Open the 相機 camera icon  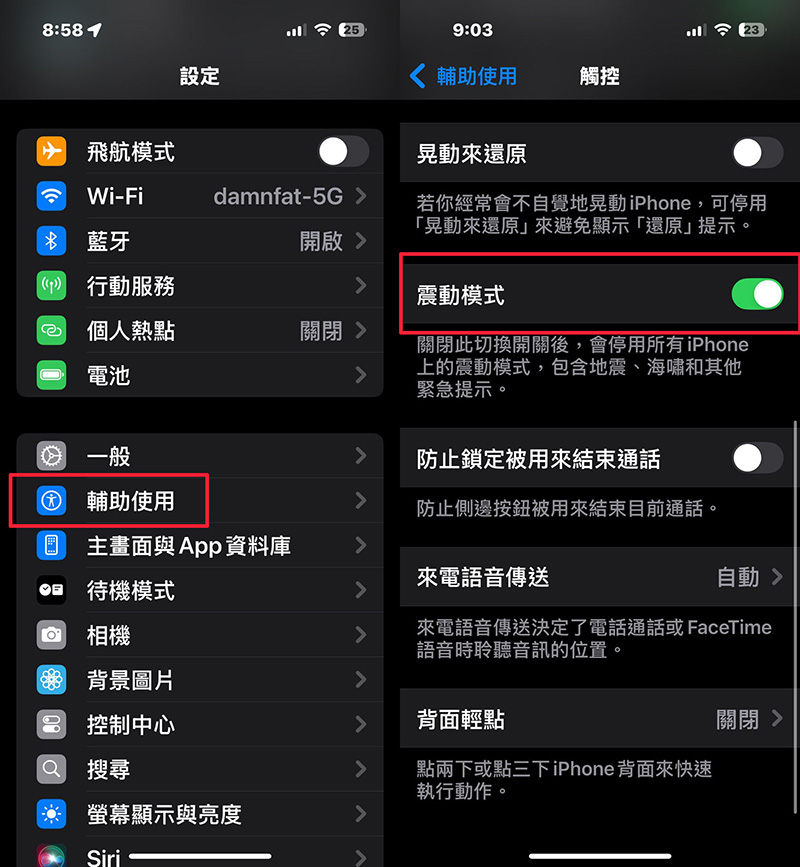[51, 635]
